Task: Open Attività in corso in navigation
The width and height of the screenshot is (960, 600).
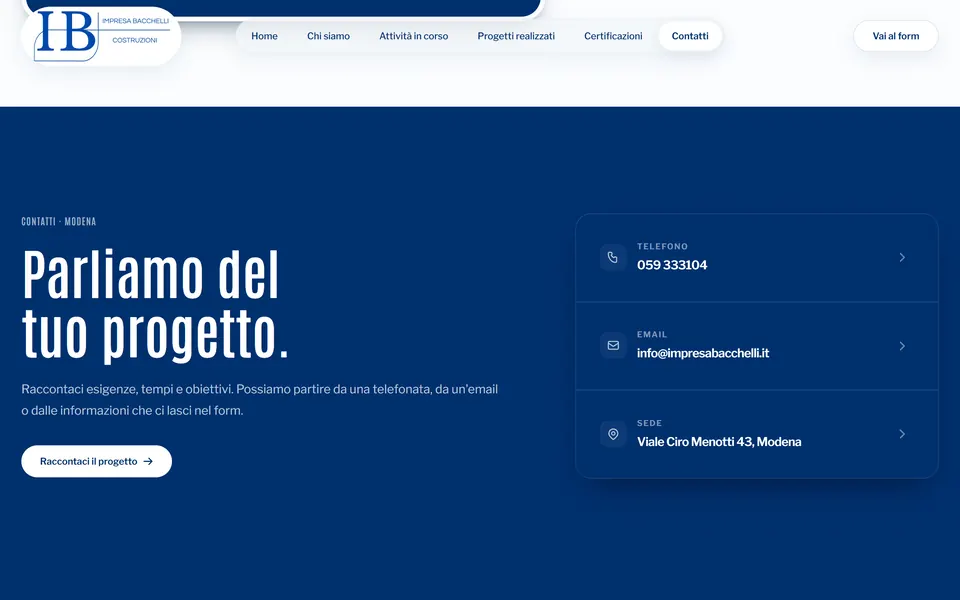Action: [413, 36]
